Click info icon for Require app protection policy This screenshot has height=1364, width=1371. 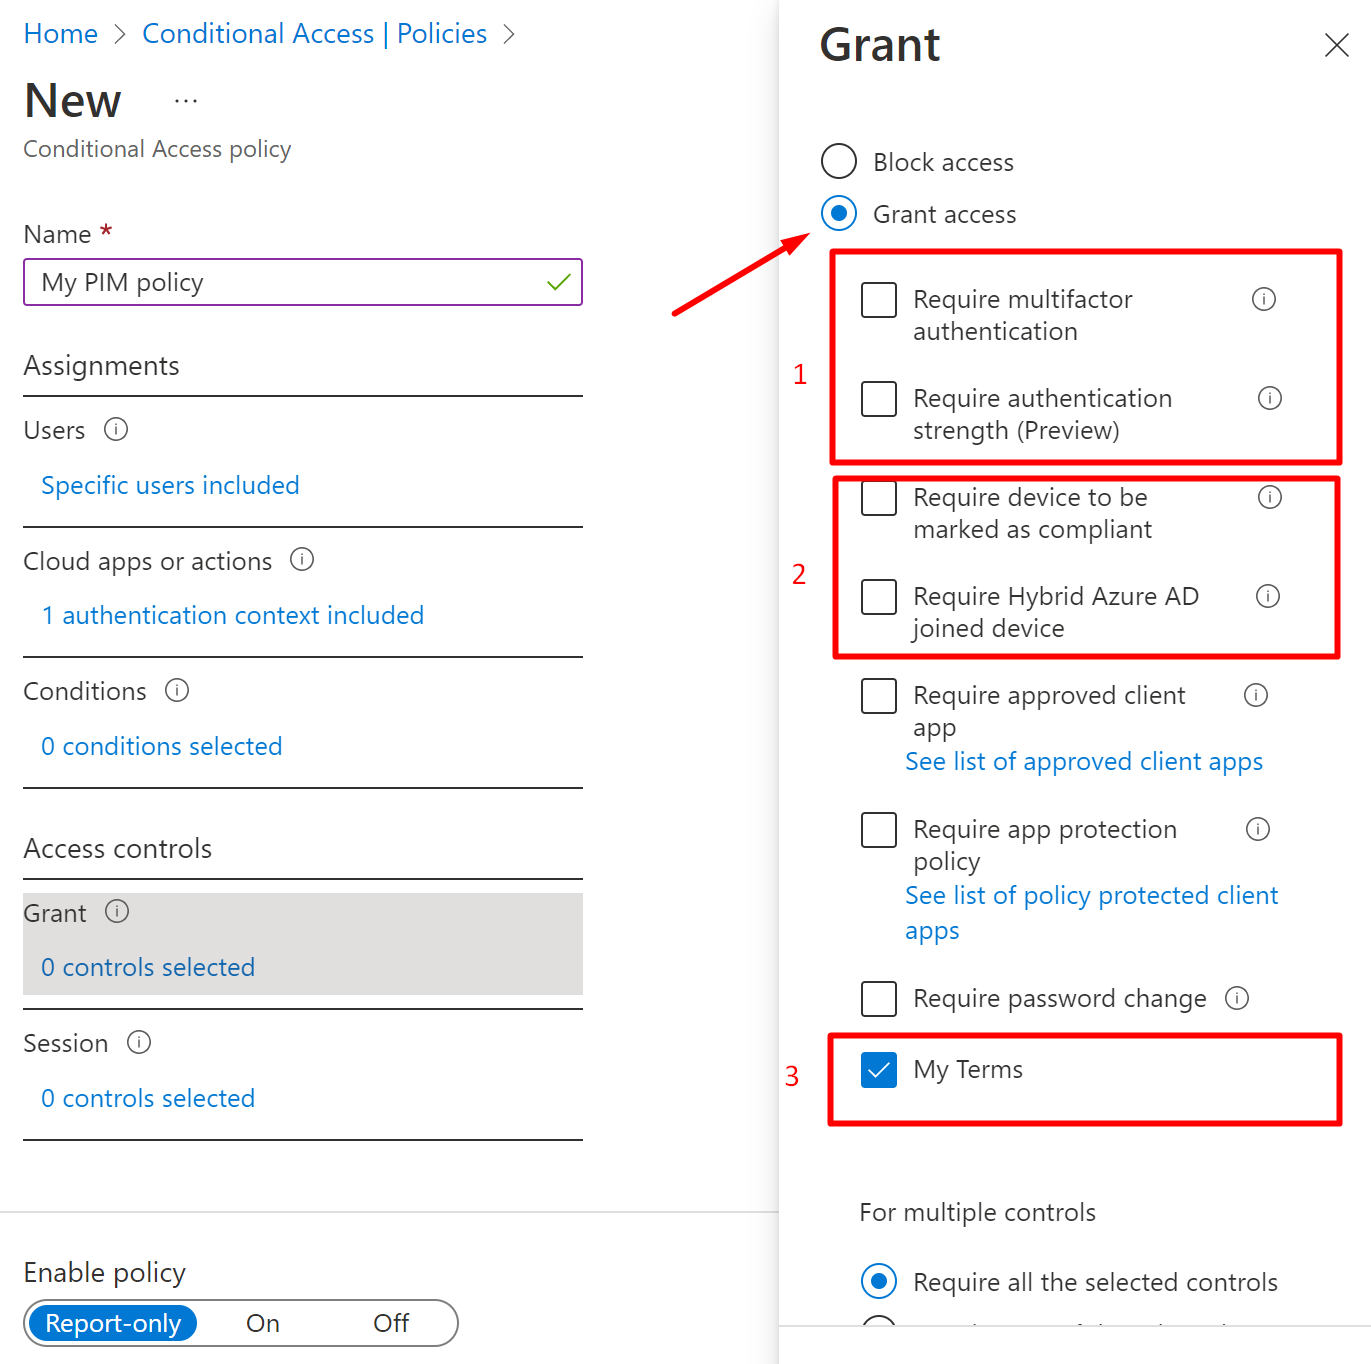tap(1258, 829)
